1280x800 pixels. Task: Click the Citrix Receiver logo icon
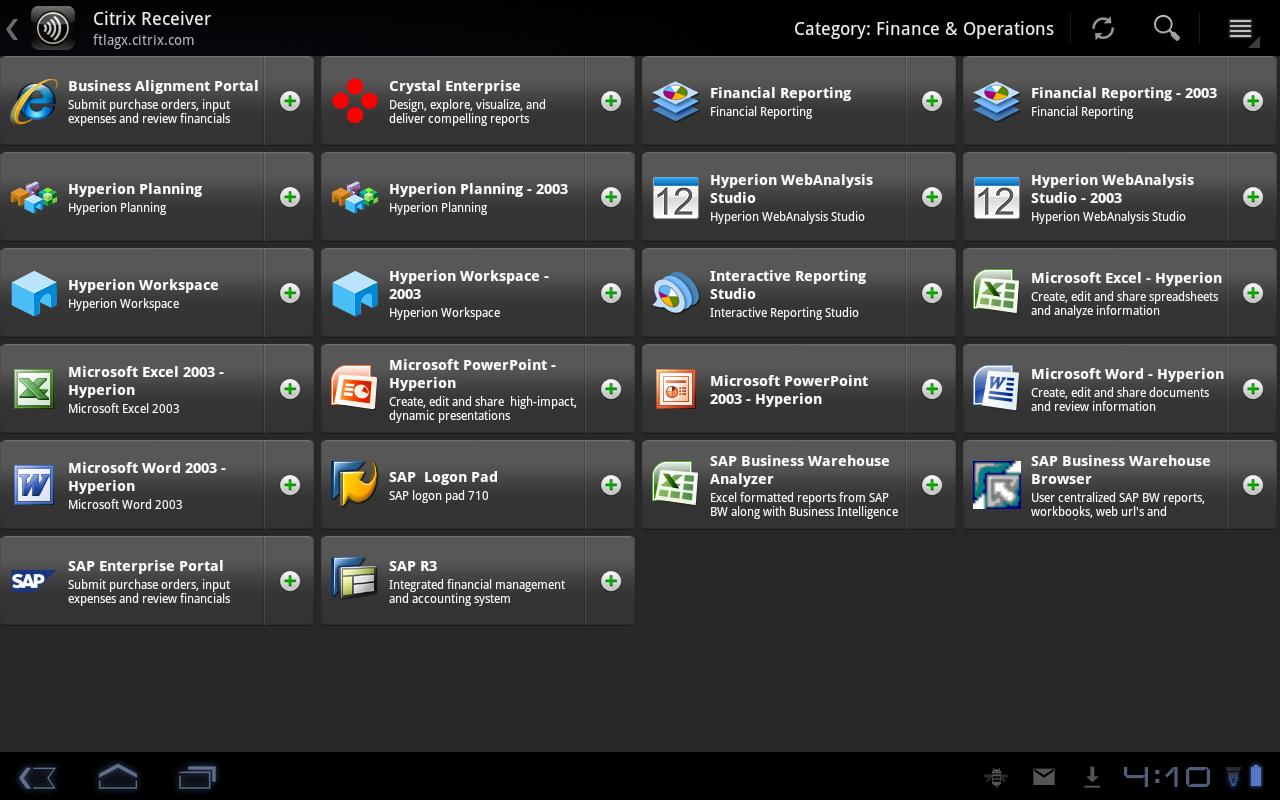tap(53, 28)
